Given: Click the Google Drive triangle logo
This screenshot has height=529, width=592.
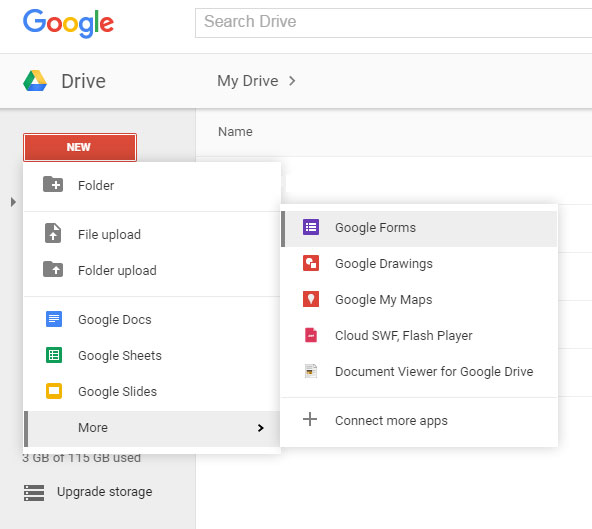Looking at the screenshot, I should [x=35, y=81].
